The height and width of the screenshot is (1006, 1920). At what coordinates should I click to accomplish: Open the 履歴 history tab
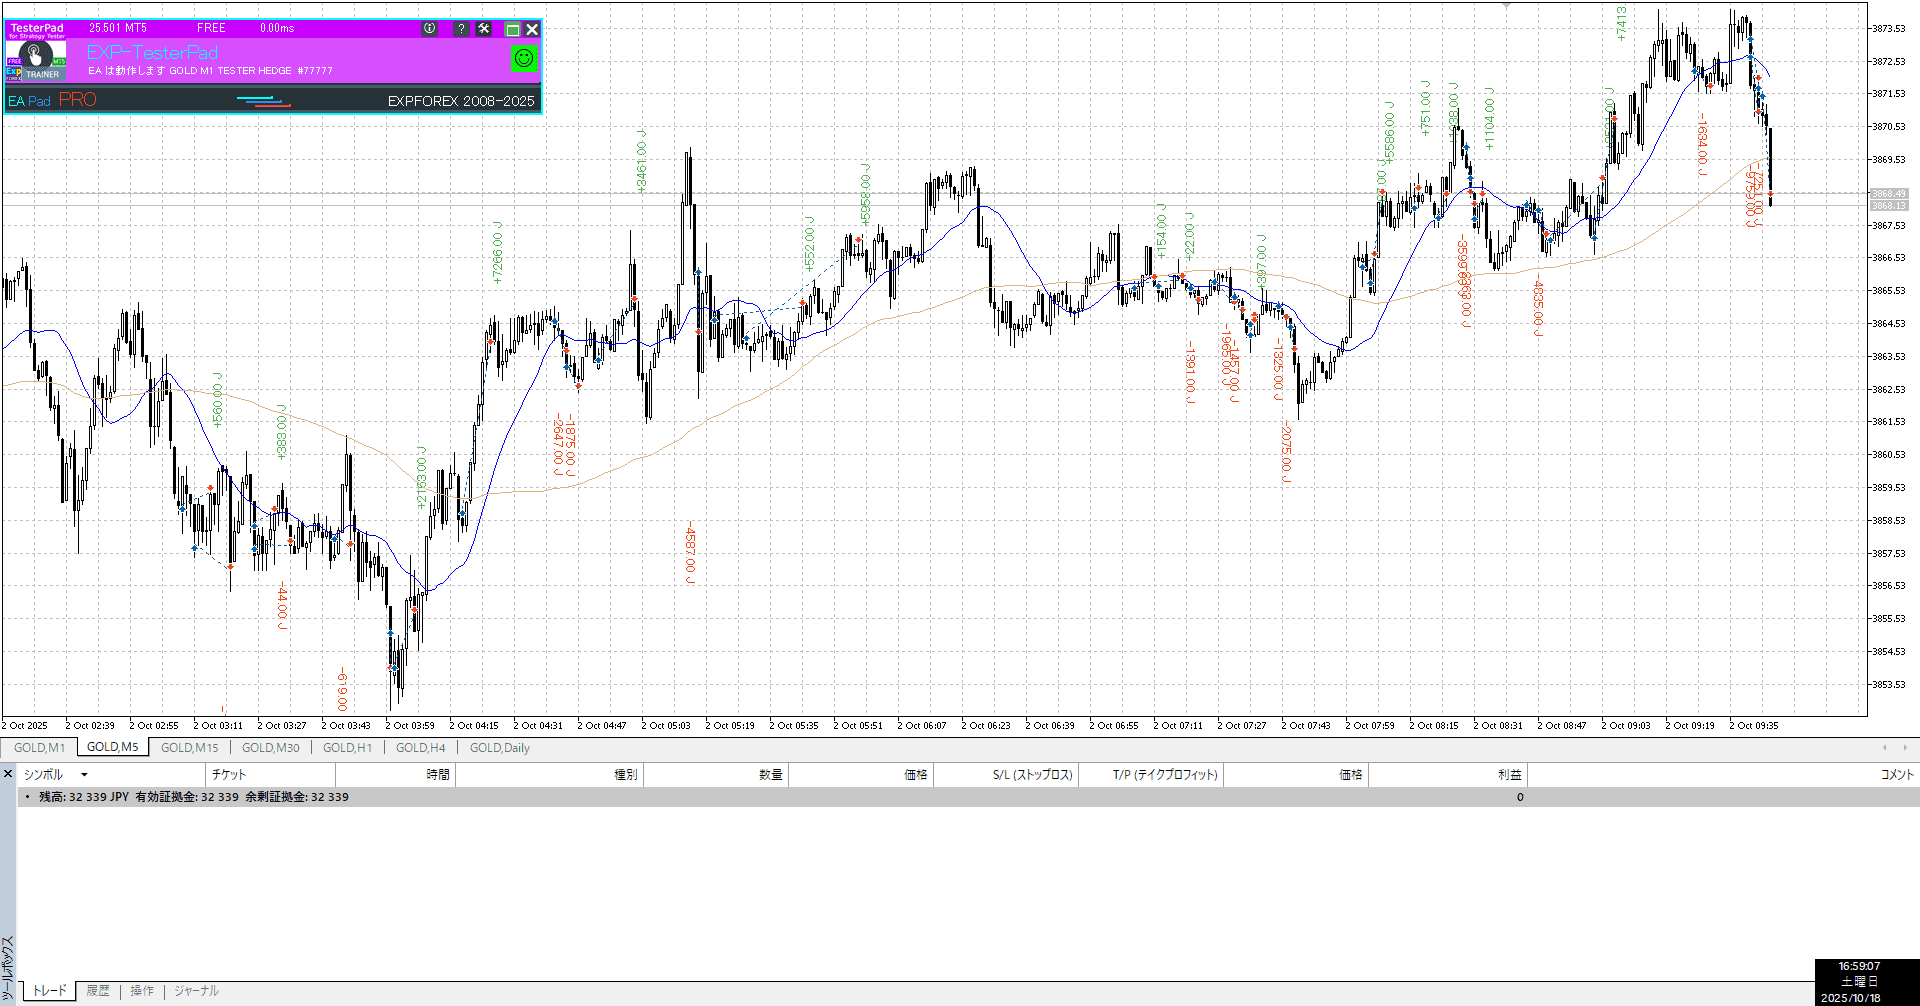pos(98,991)
